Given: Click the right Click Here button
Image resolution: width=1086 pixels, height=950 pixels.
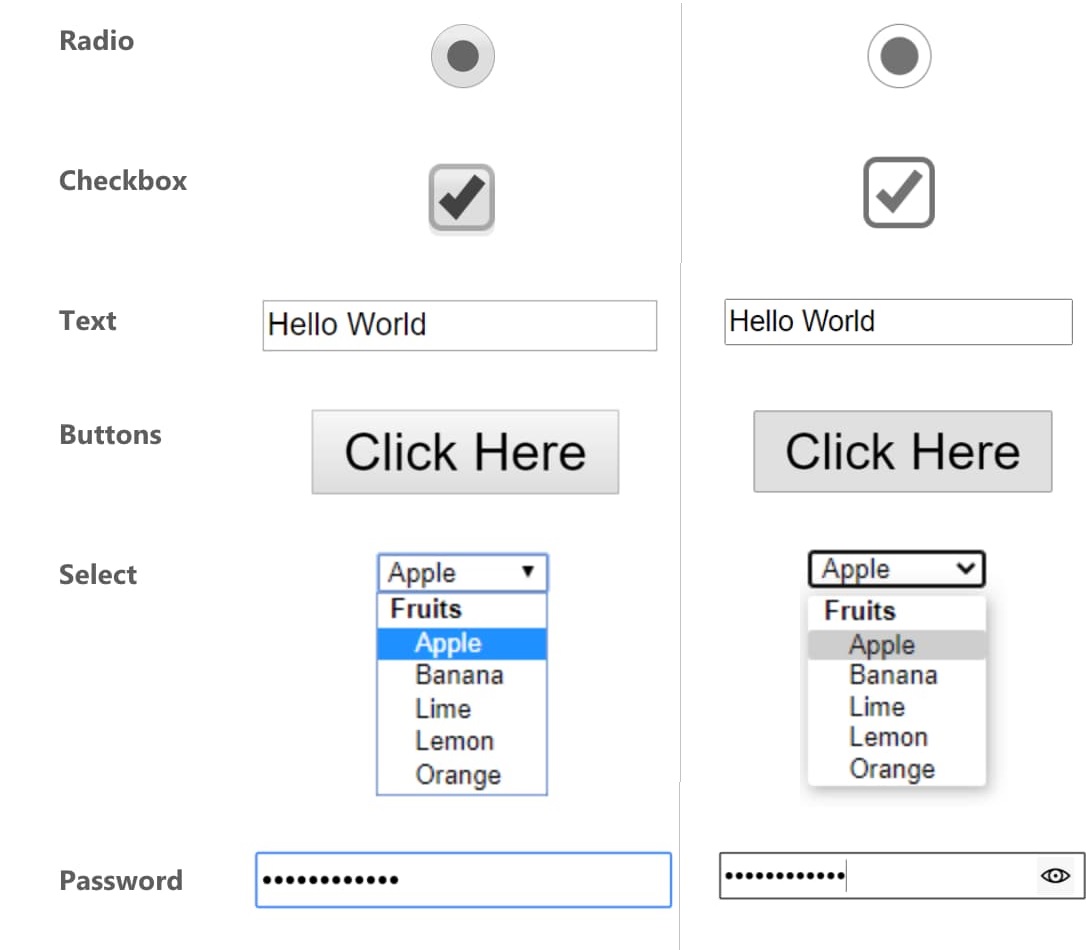Looking at the screenshot, I should coord(901,451).
